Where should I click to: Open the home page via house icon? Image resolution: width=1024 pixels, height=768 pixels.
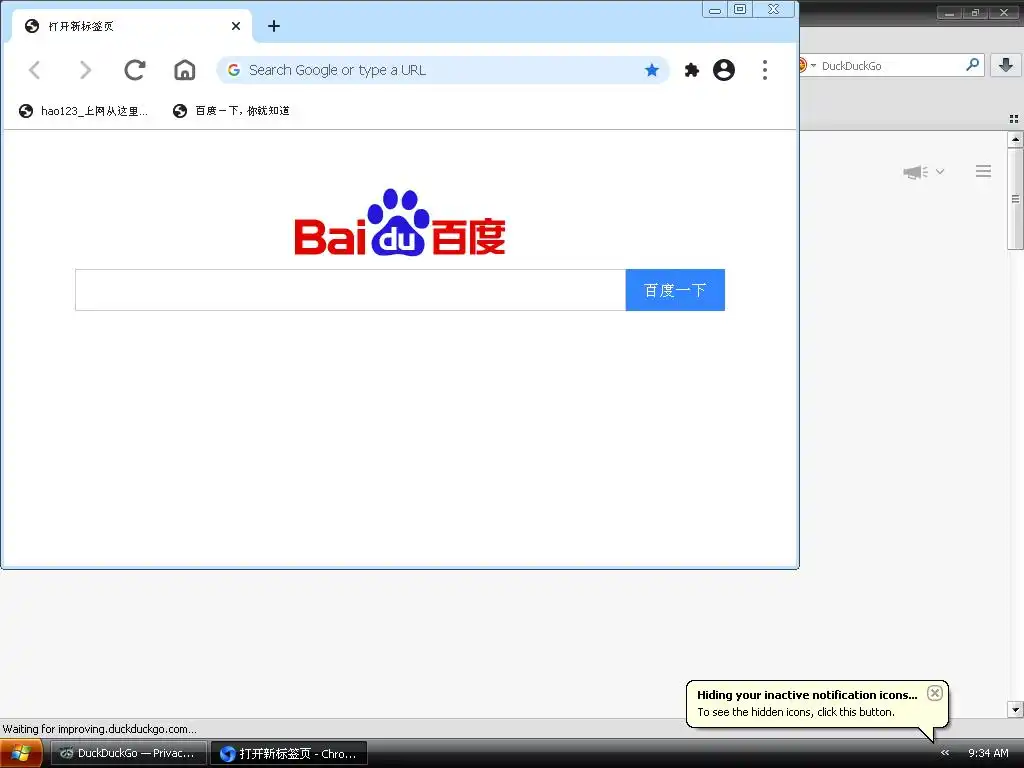click(185, 70)
